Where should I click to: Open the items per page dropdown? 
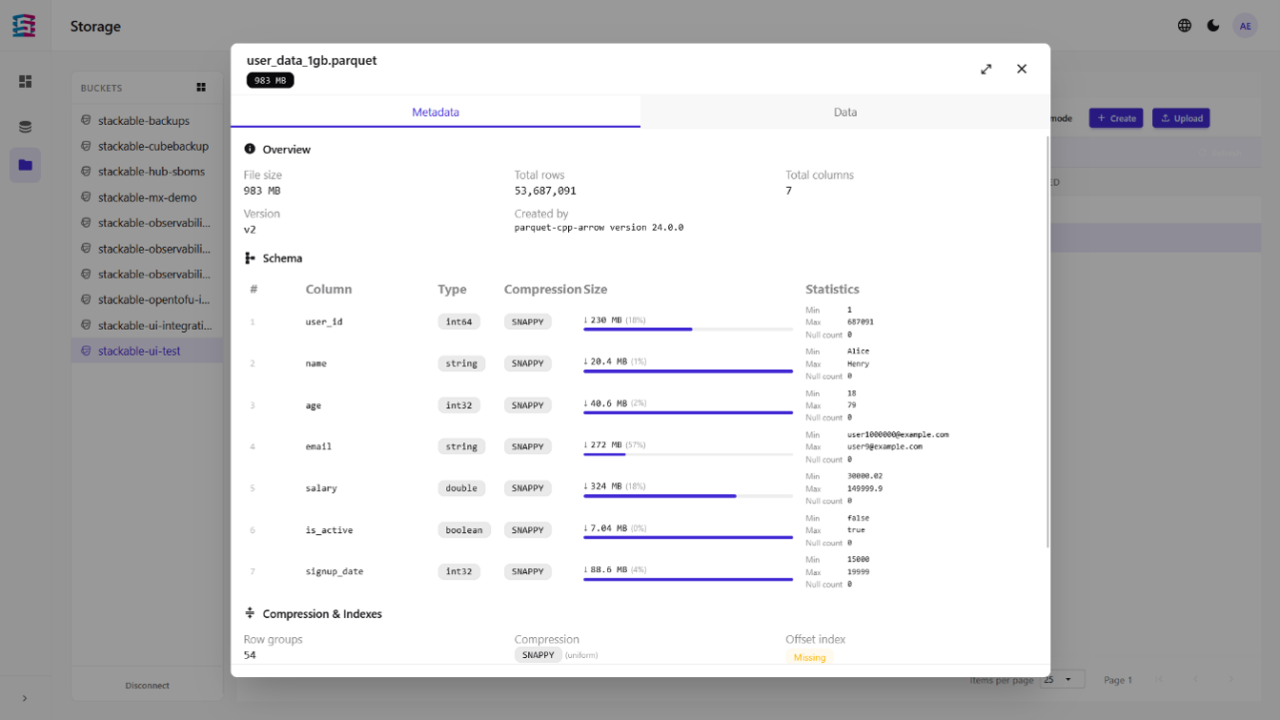point(1062,680)
